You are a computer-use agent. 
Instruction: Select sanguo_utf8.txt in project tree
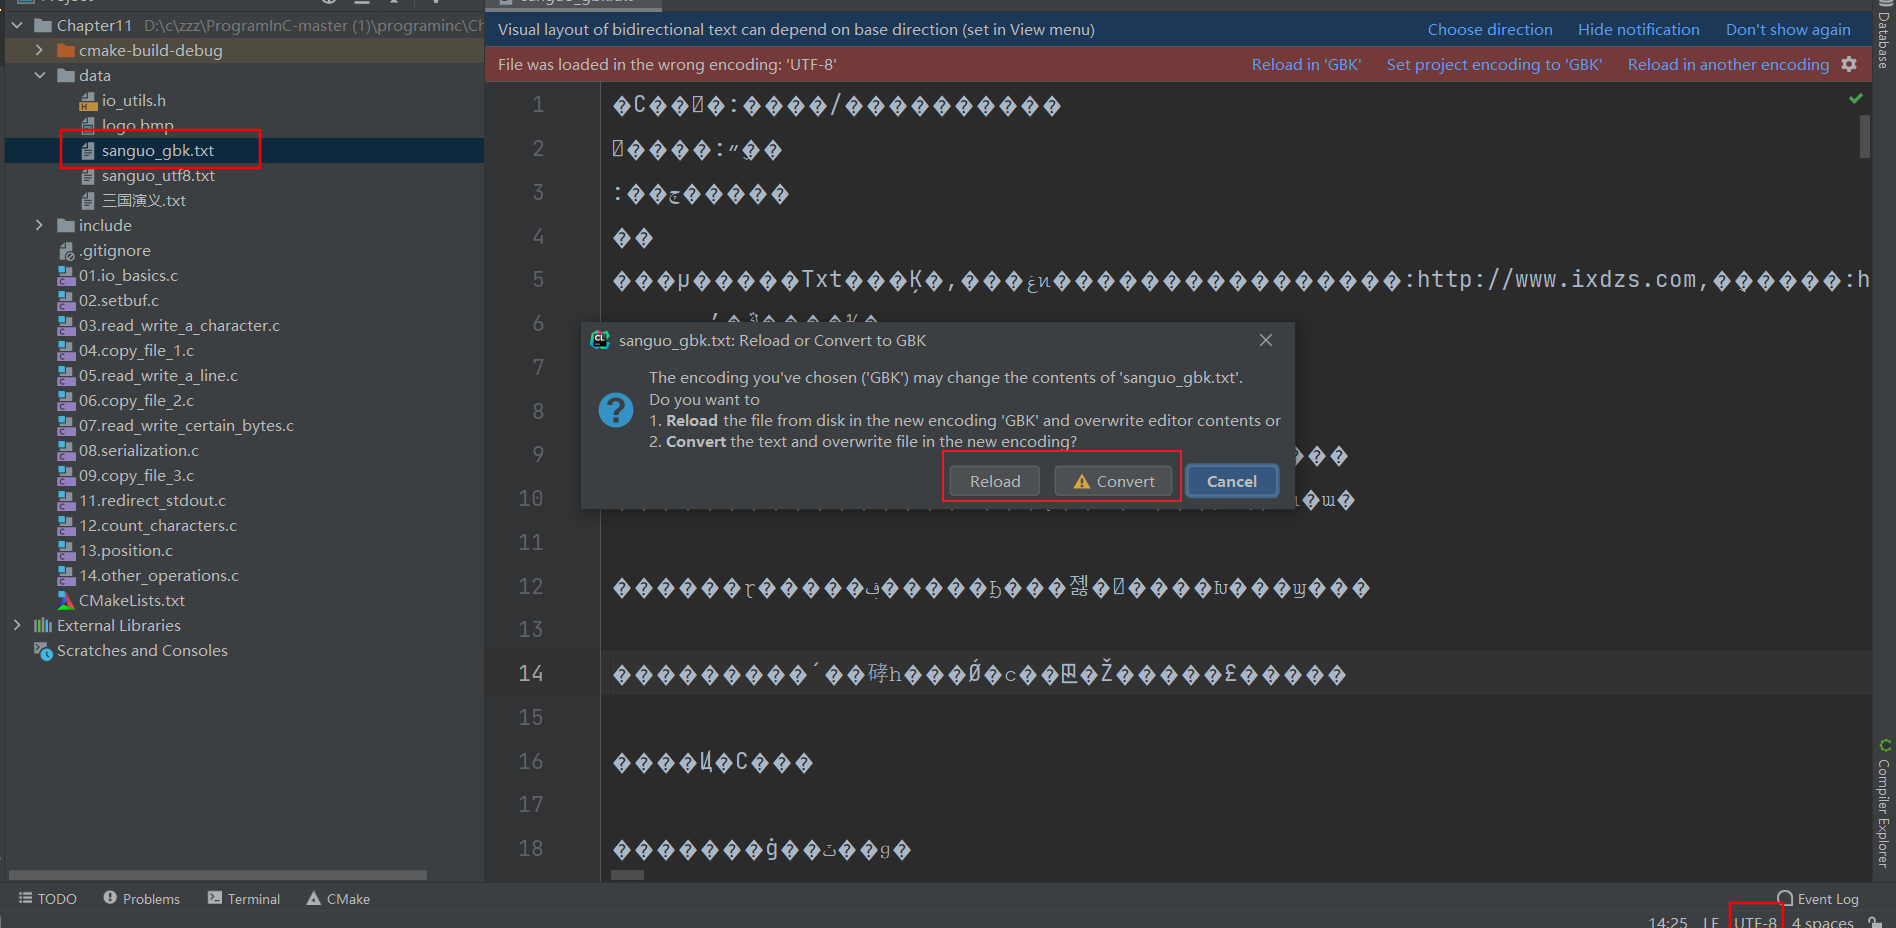(x=158, y=175)
